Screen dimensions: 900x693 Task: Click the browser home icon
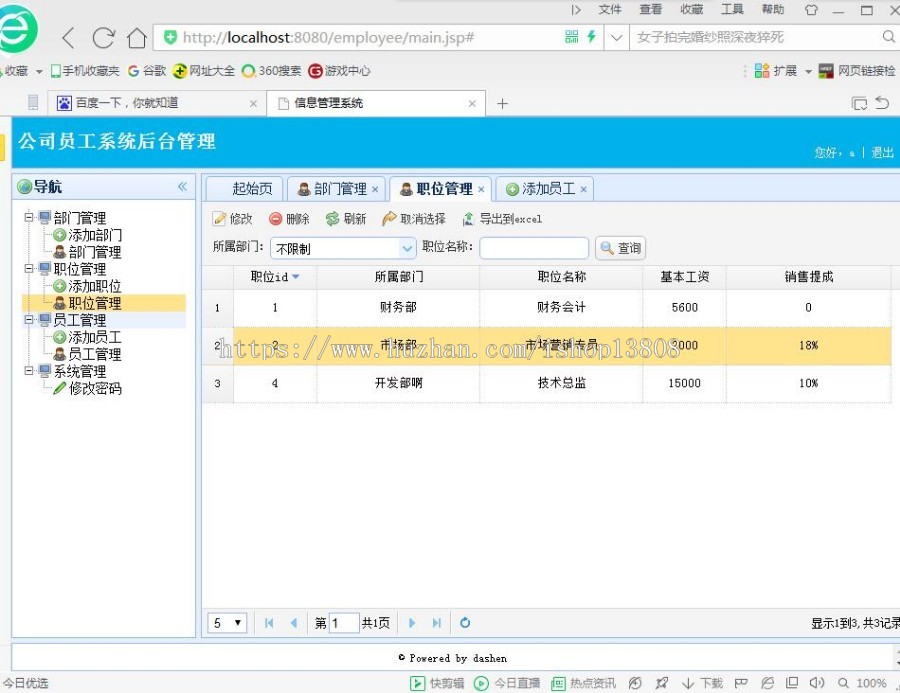[x=136, y=37]
